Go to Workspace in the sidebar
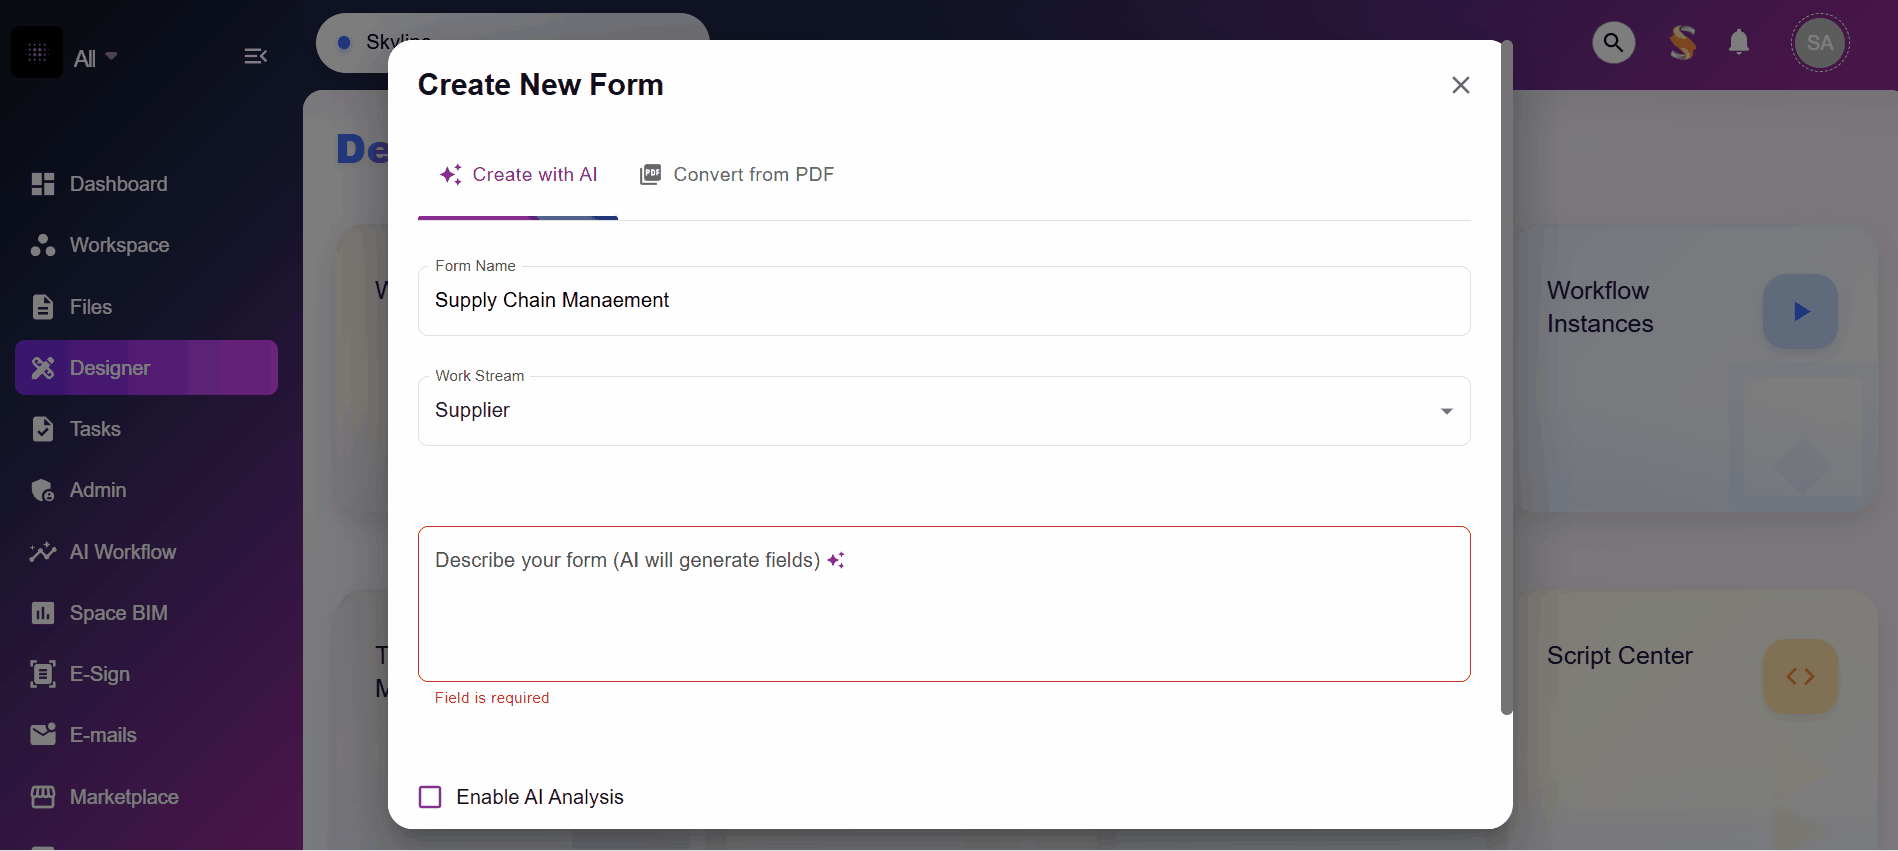The height and width of the screenshot is (851, 1898). [146, 245]
